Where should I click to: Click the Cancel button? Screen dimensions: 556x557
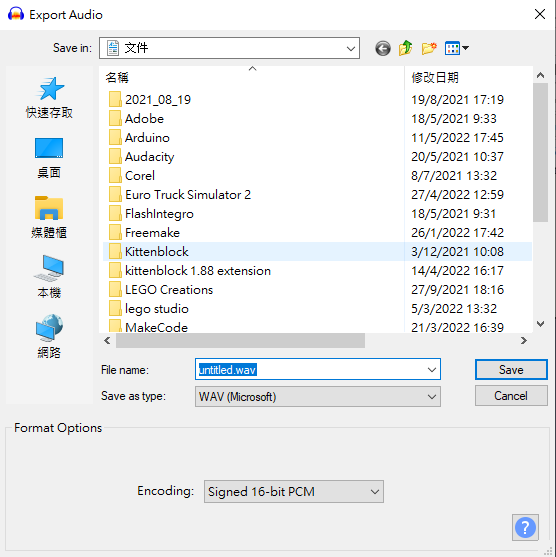[x=511, y=396]
